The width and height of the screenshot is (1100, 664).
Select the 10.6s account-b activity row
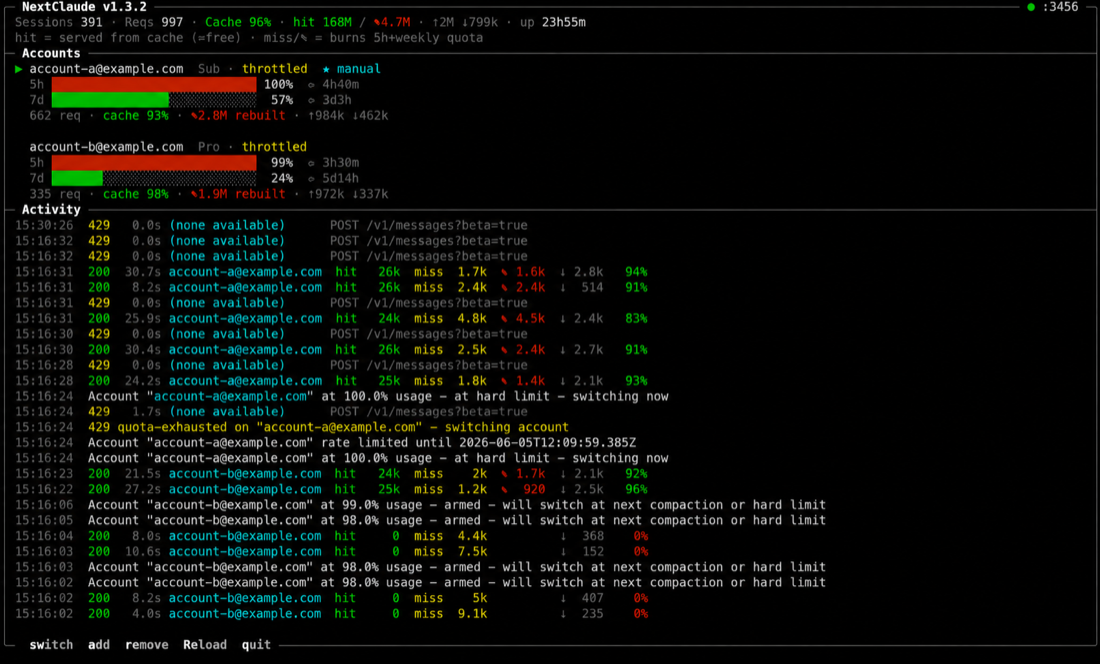point(331,552)
